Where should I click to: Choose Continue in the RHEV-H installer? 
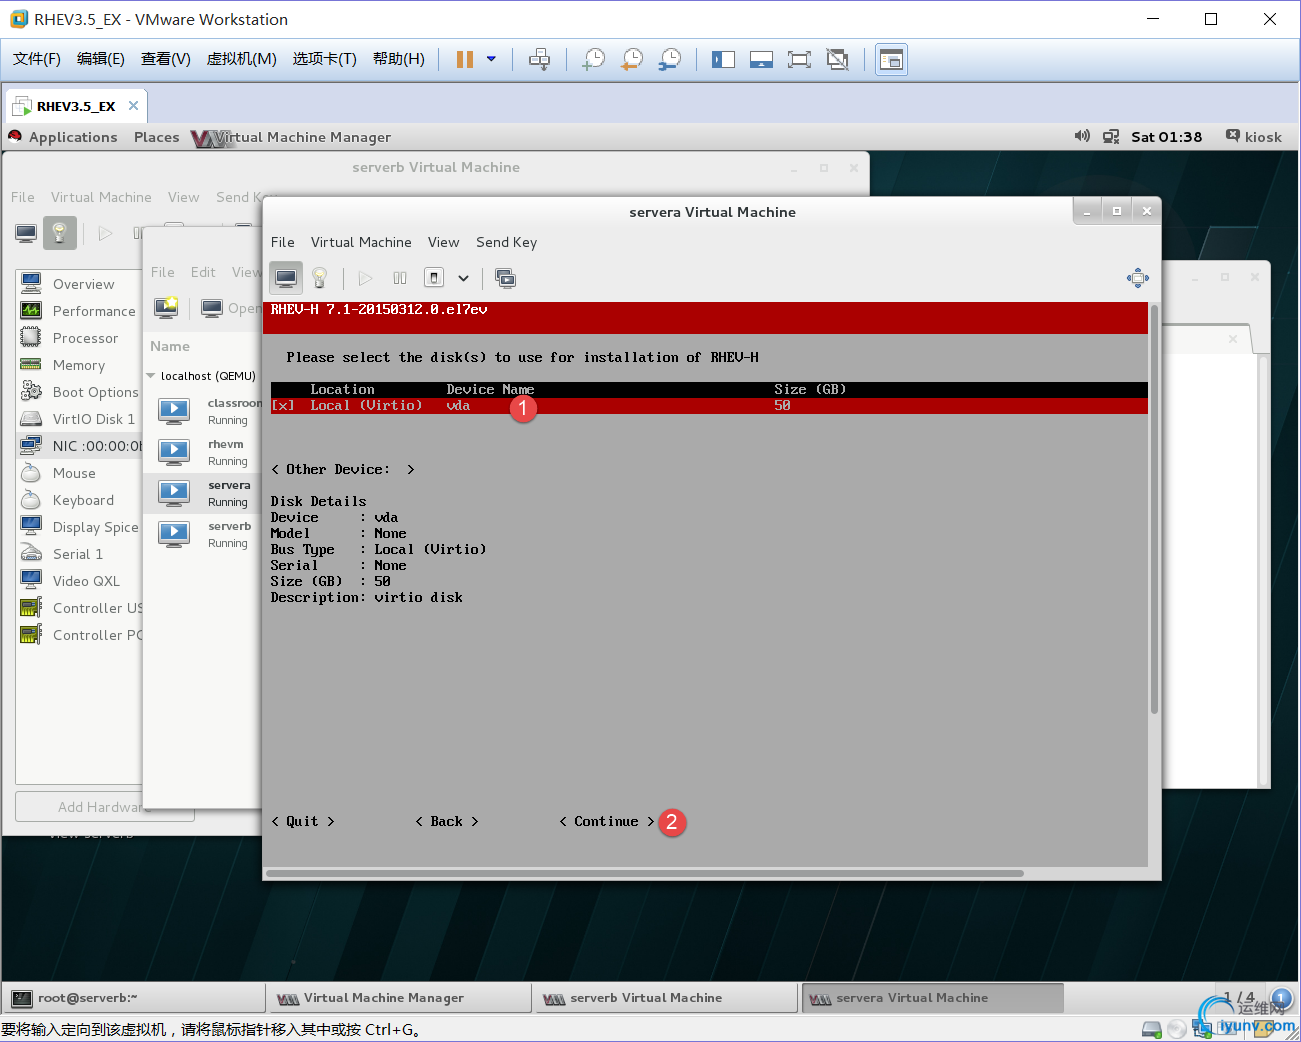607,822
